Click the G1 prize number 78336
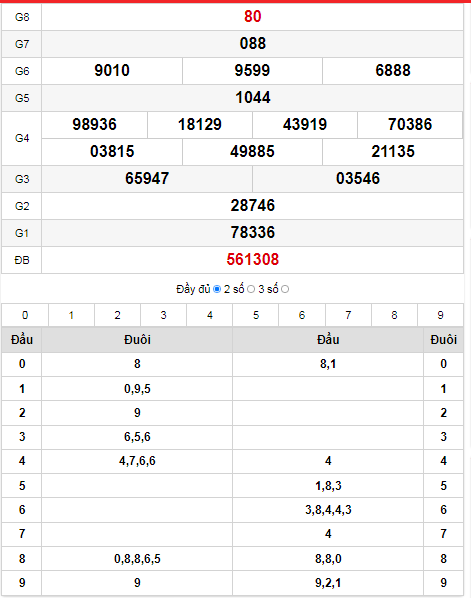This screenshot has width=471, height=598. pos(252,233)
